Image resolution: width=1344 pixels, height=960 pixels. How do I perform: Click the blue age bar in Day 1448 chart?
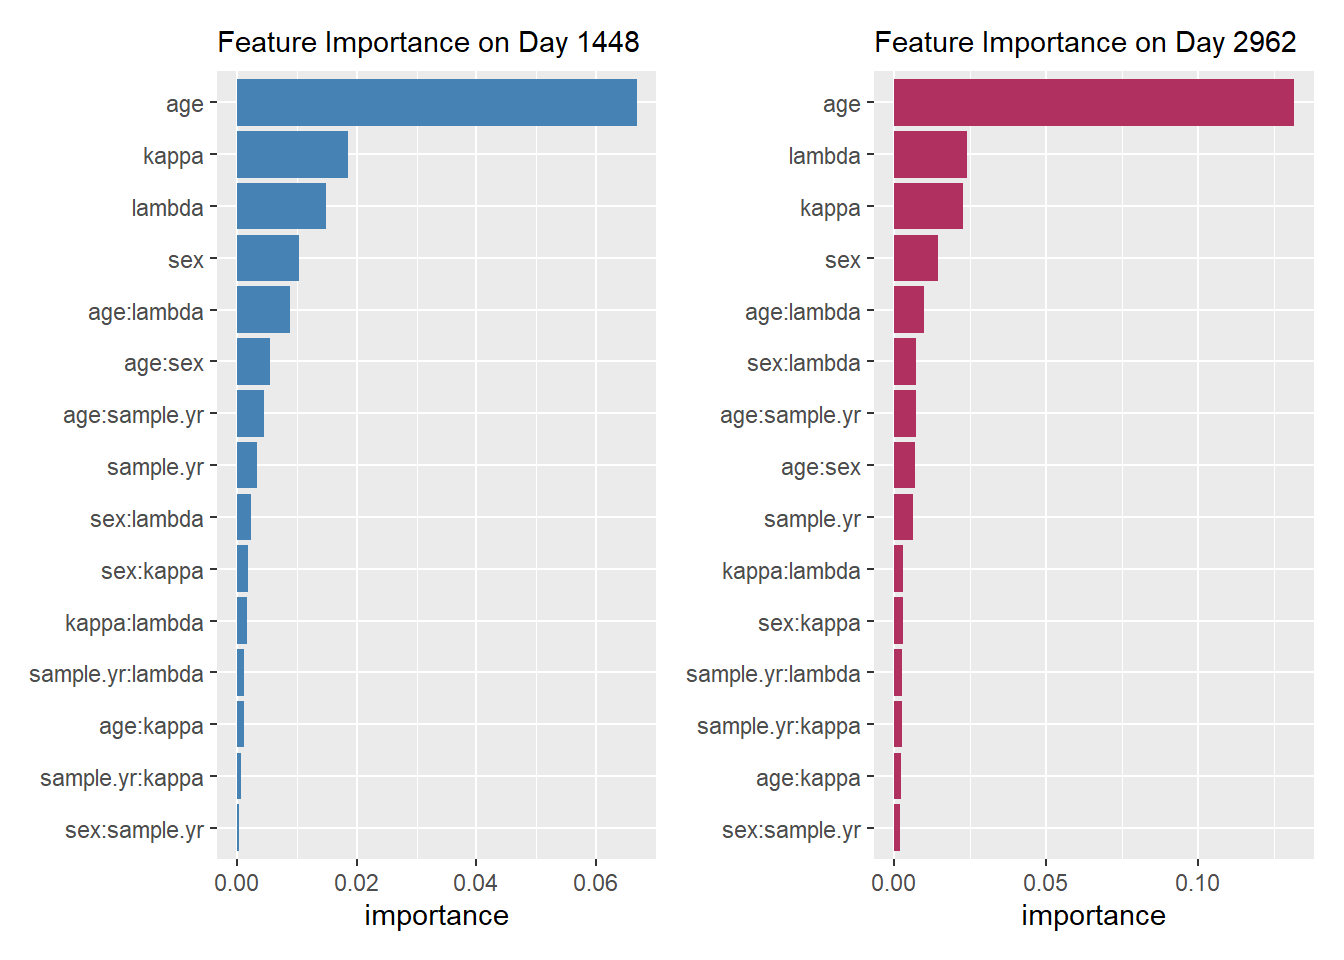pos(436,103)
